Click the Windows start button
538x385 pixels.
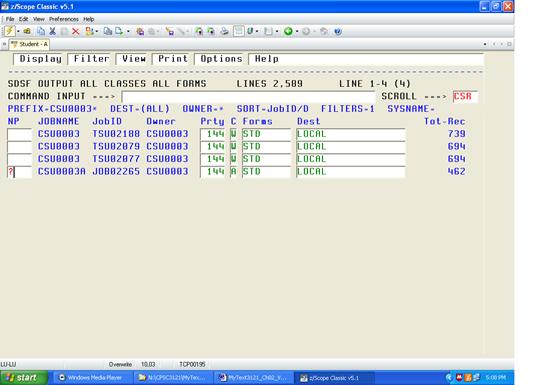(x=24, y=377)
